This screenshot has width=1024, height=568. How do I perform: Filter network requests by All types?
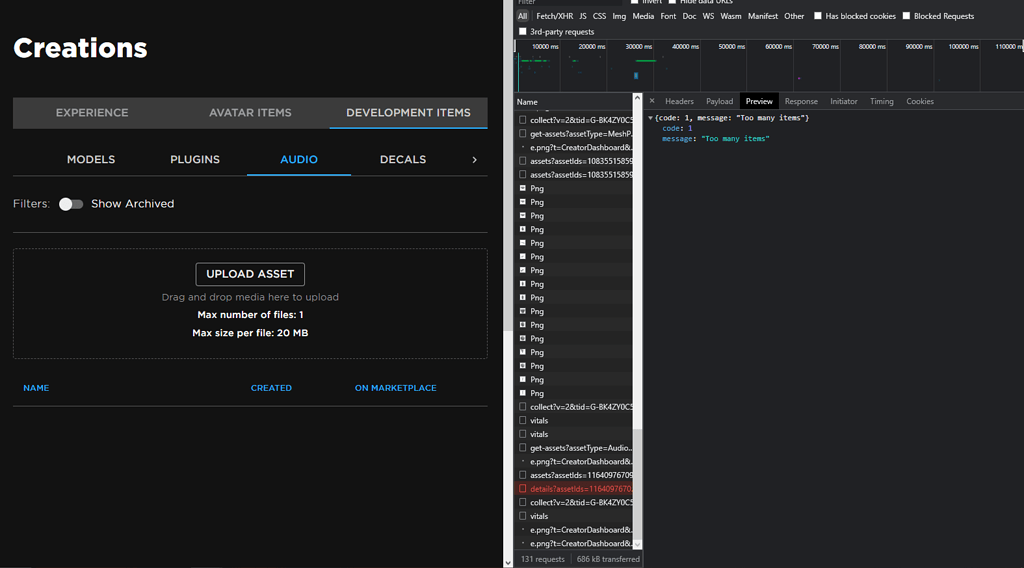pos(522,16)
